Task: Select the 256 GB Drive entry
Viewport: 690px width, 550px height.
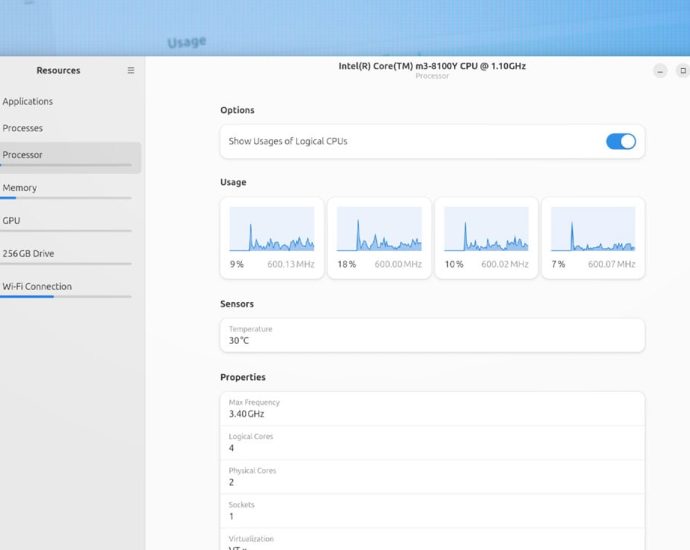Action: point(29,254)
